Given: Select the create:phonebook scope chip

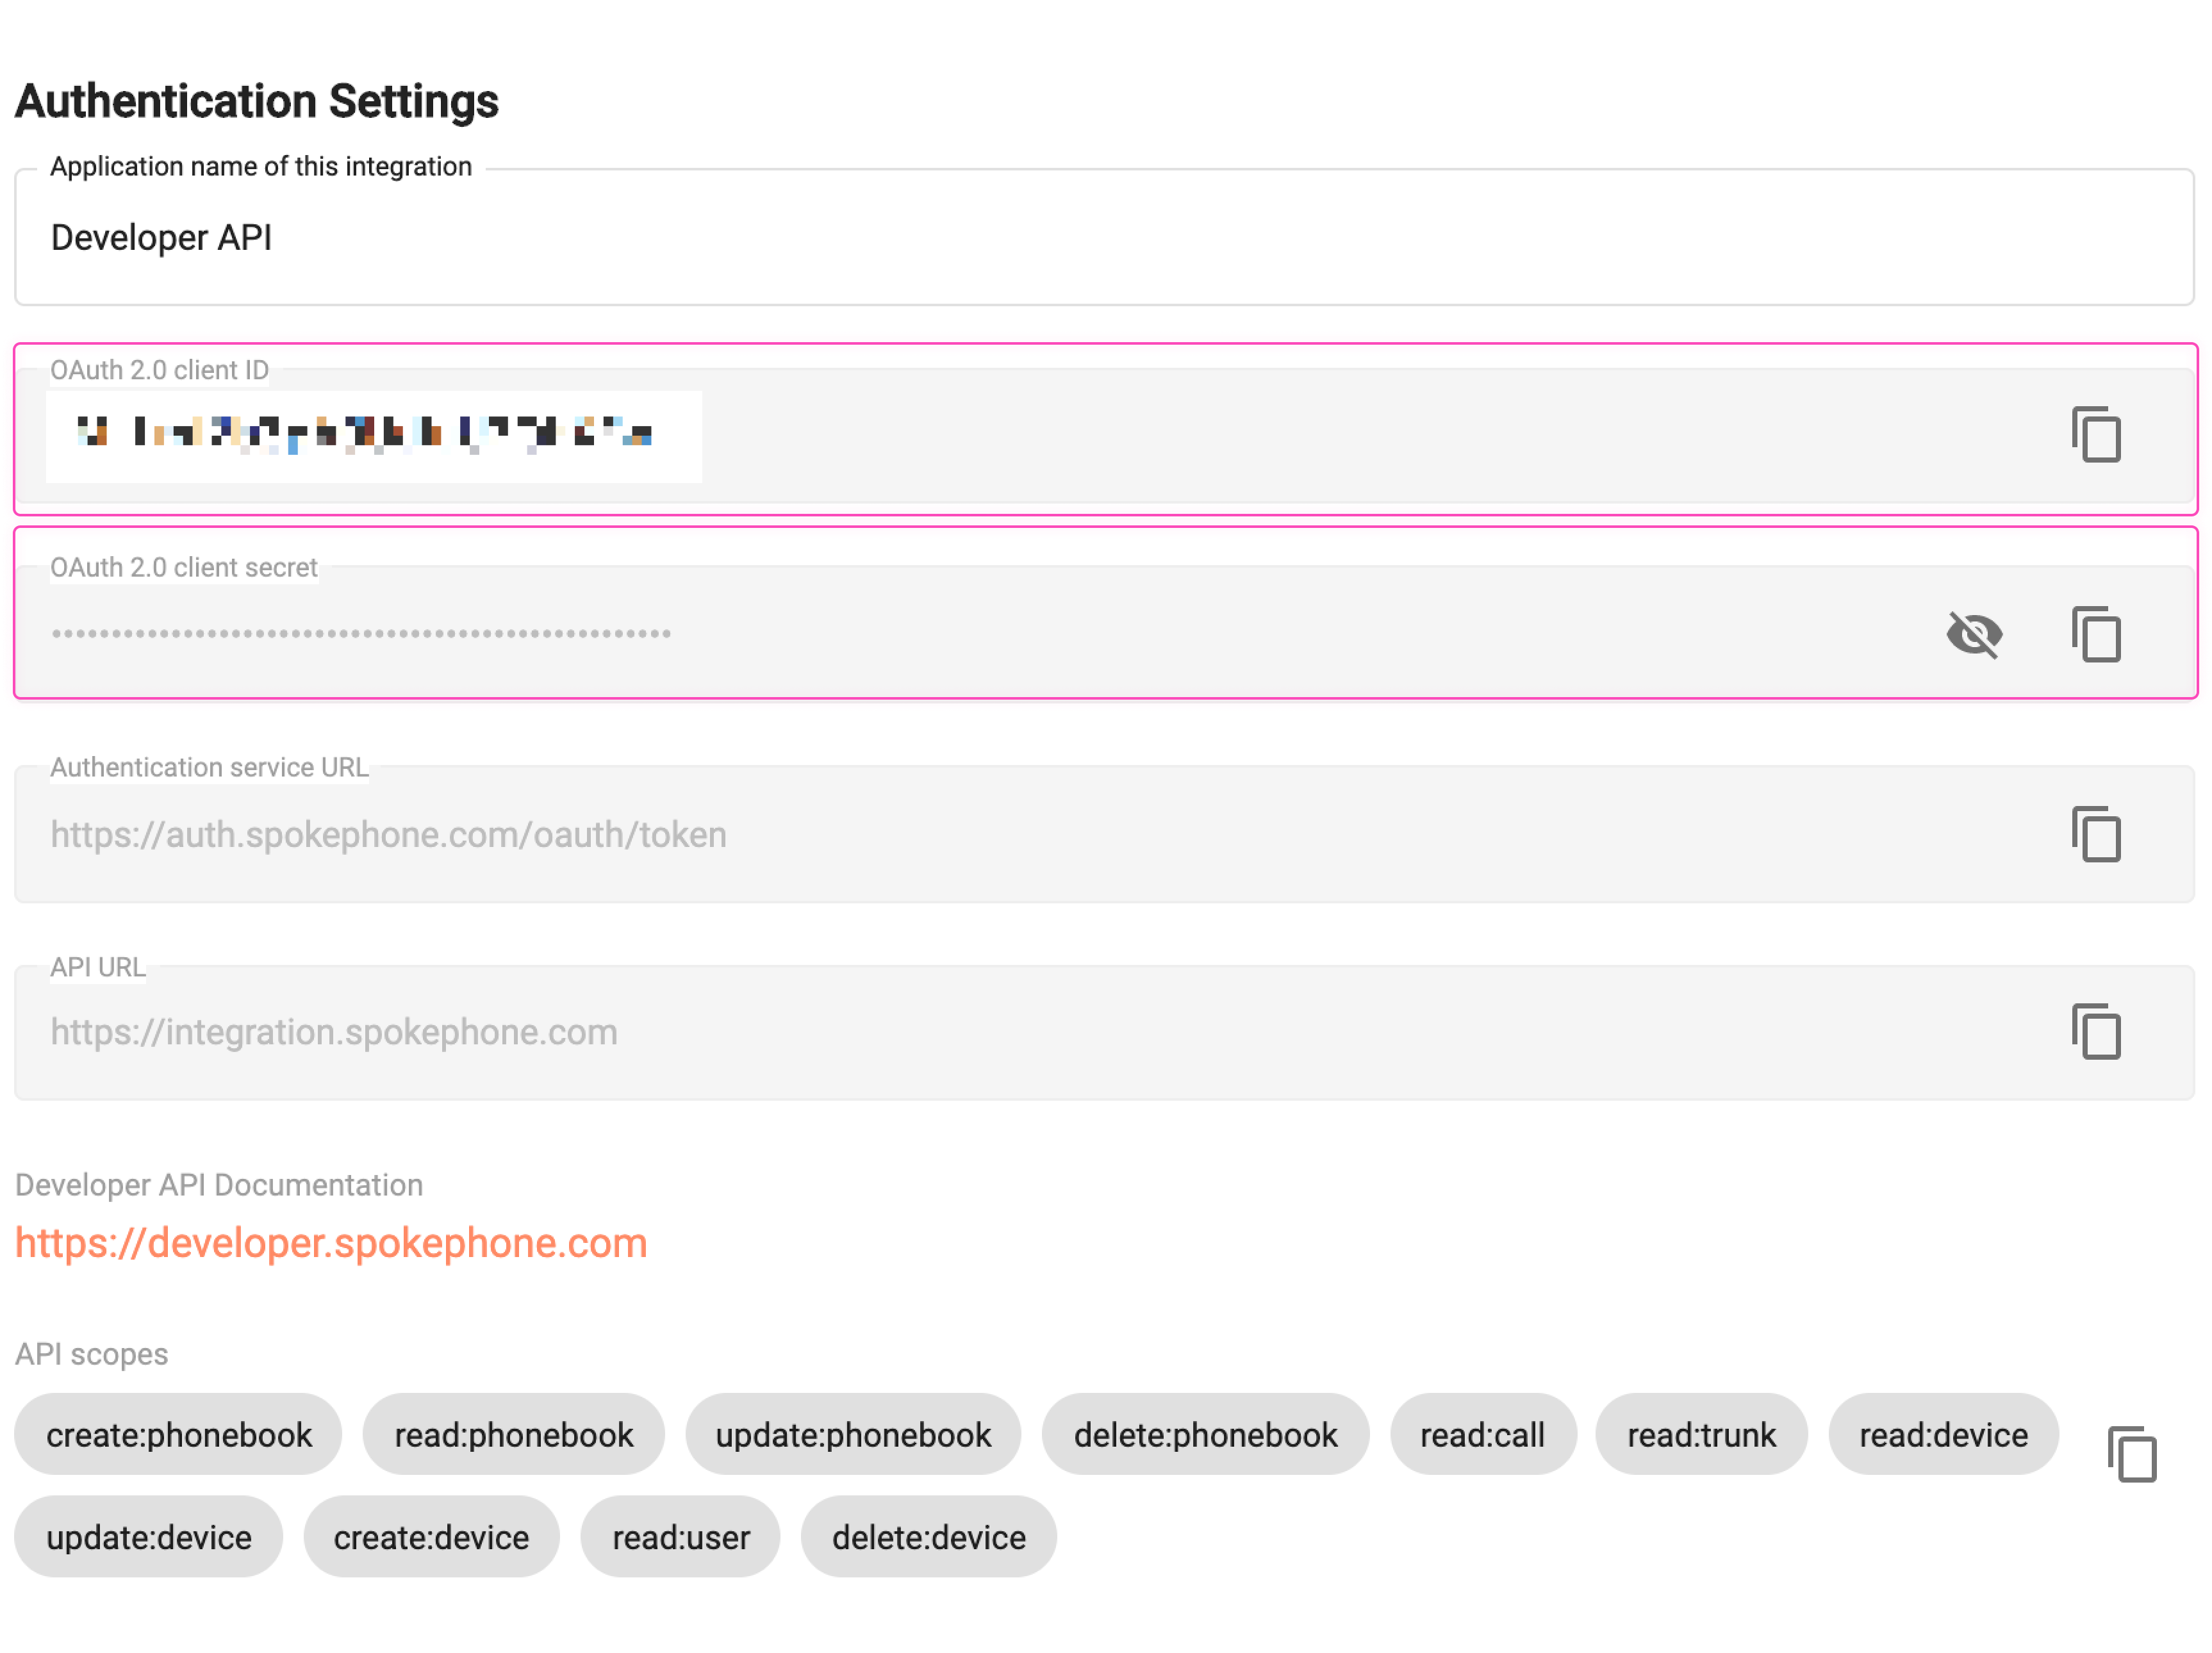Looking at the screenshot, I should 178,1434.
